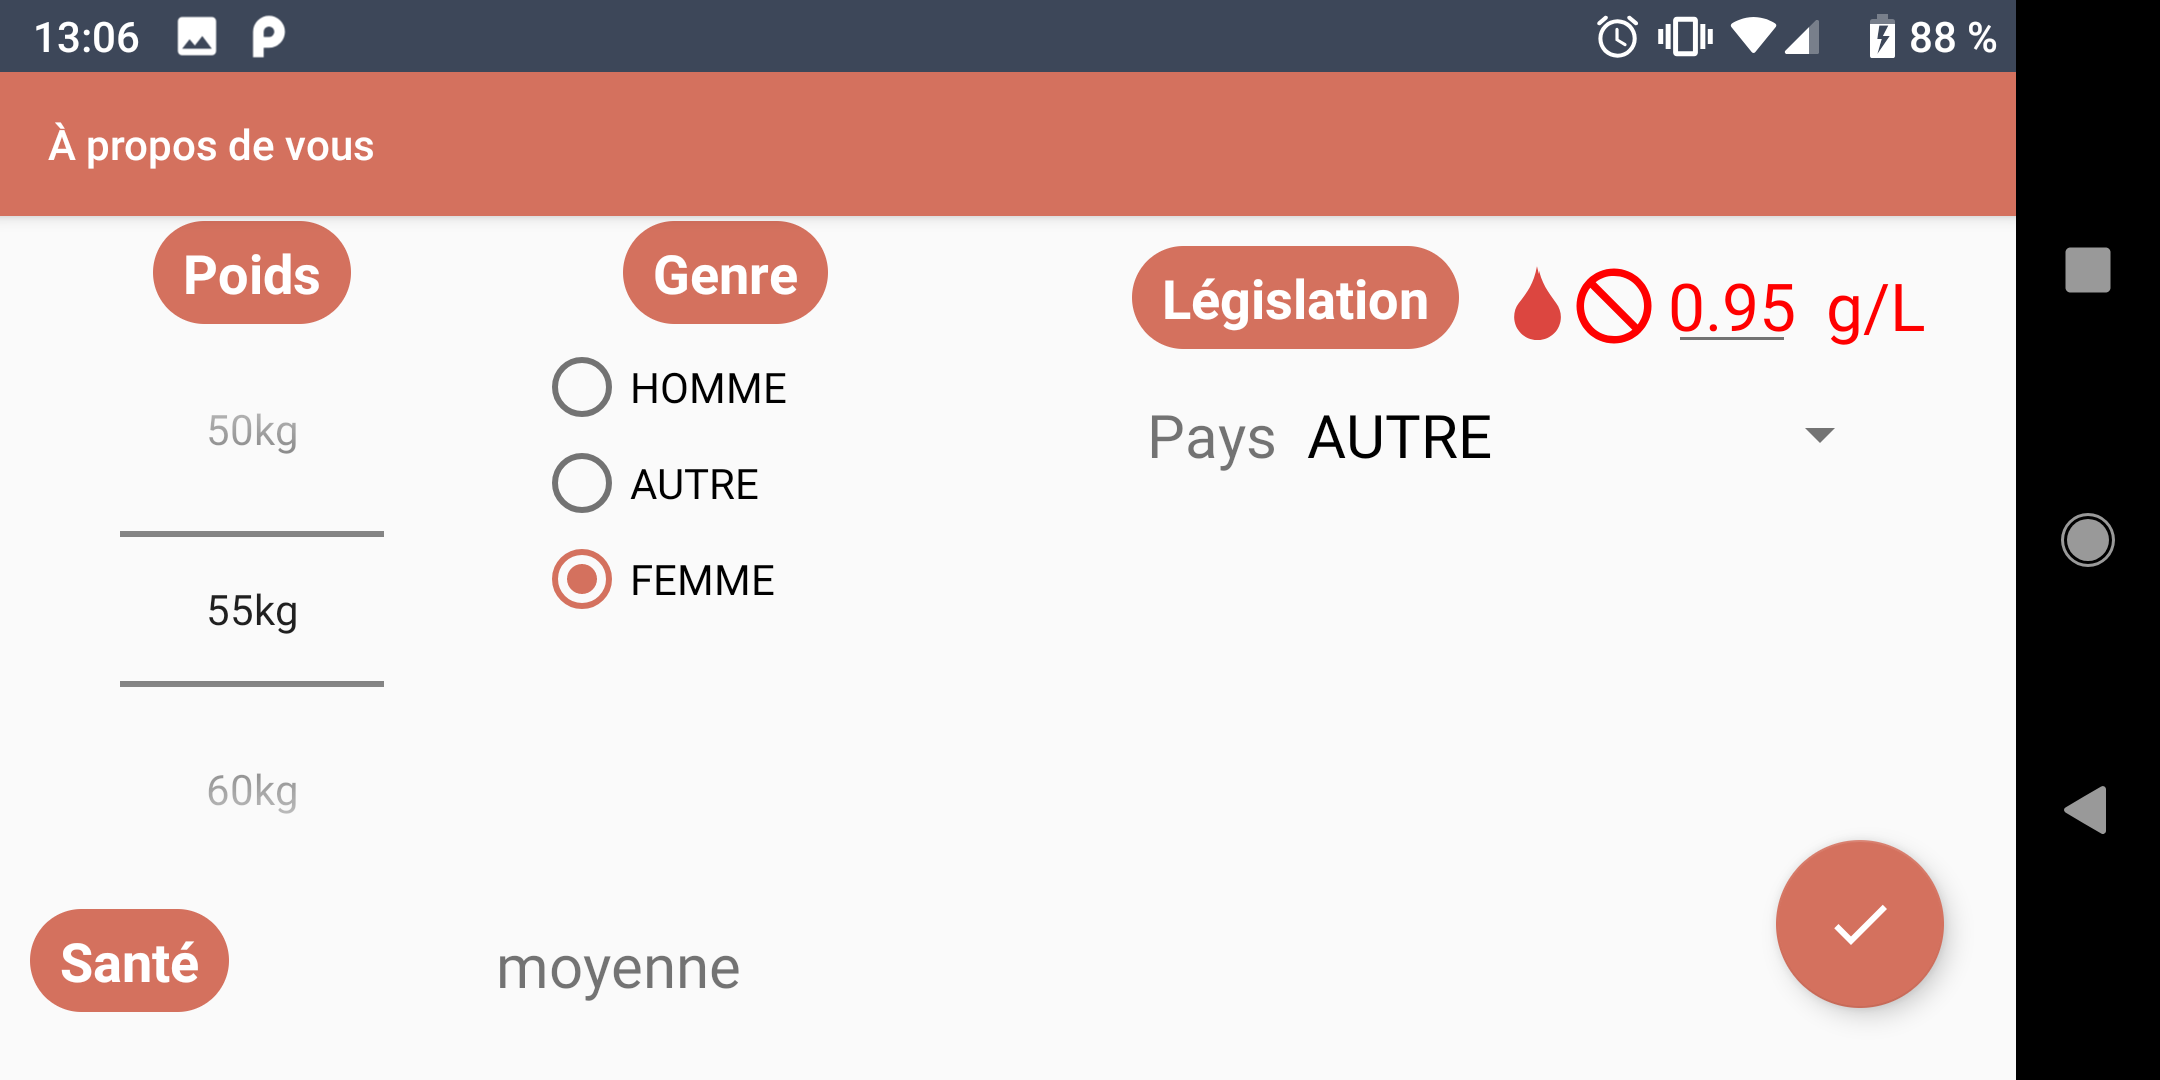The image size is (2160, 1080).
Task: Open the AUTRE country selector
Action: pyautogui.click(x=1572, y=437)
